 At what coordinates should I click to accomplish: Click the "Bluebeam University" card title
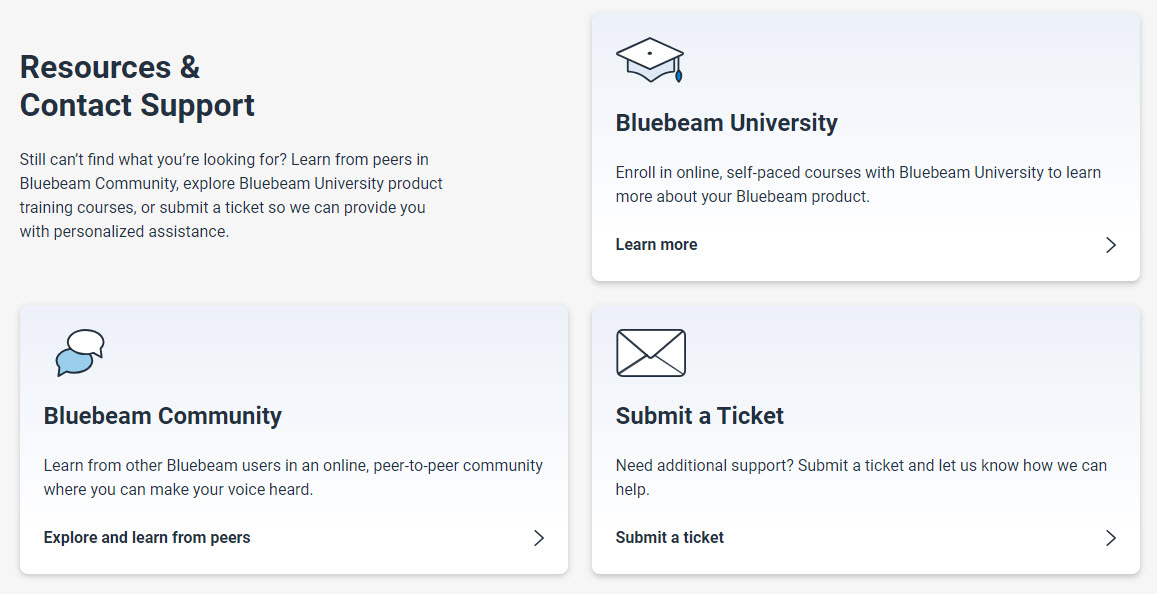(x=726, y=122)
